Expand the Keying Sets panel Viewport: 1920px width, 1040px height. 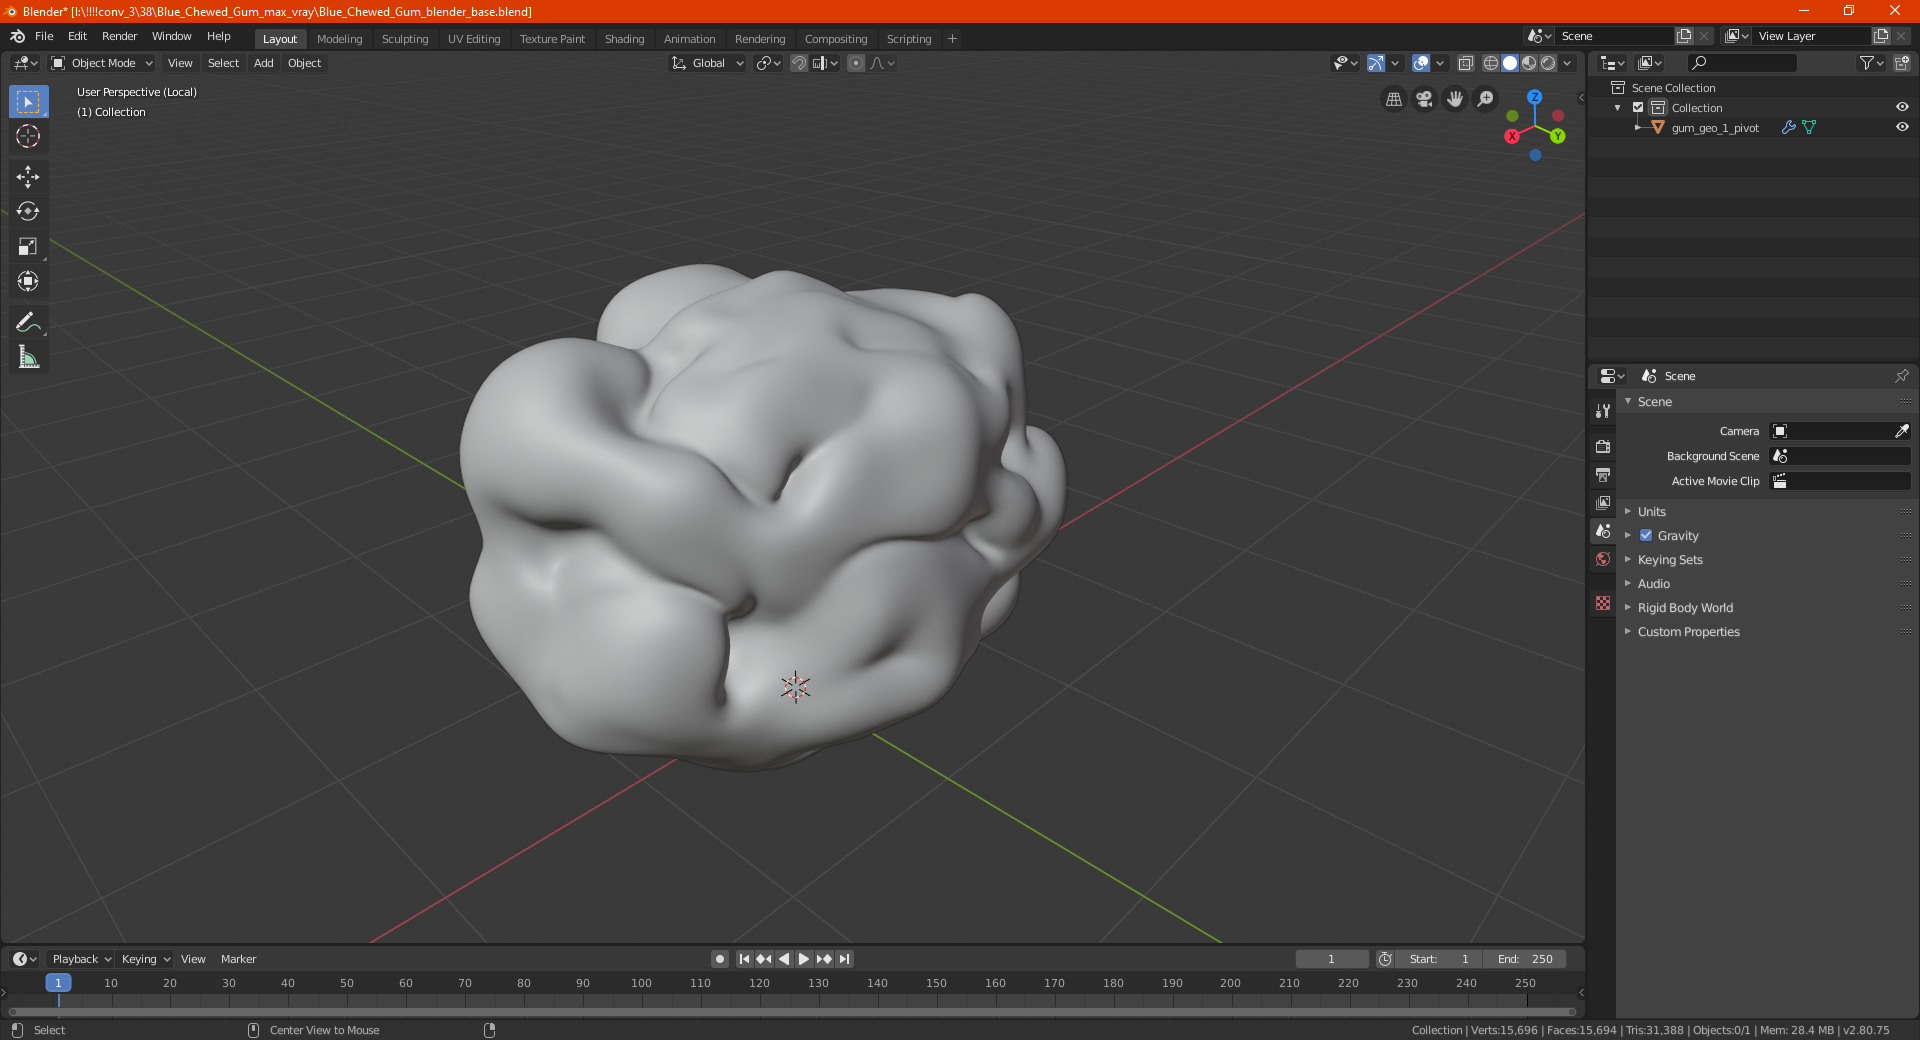(x=1670, y=560)
